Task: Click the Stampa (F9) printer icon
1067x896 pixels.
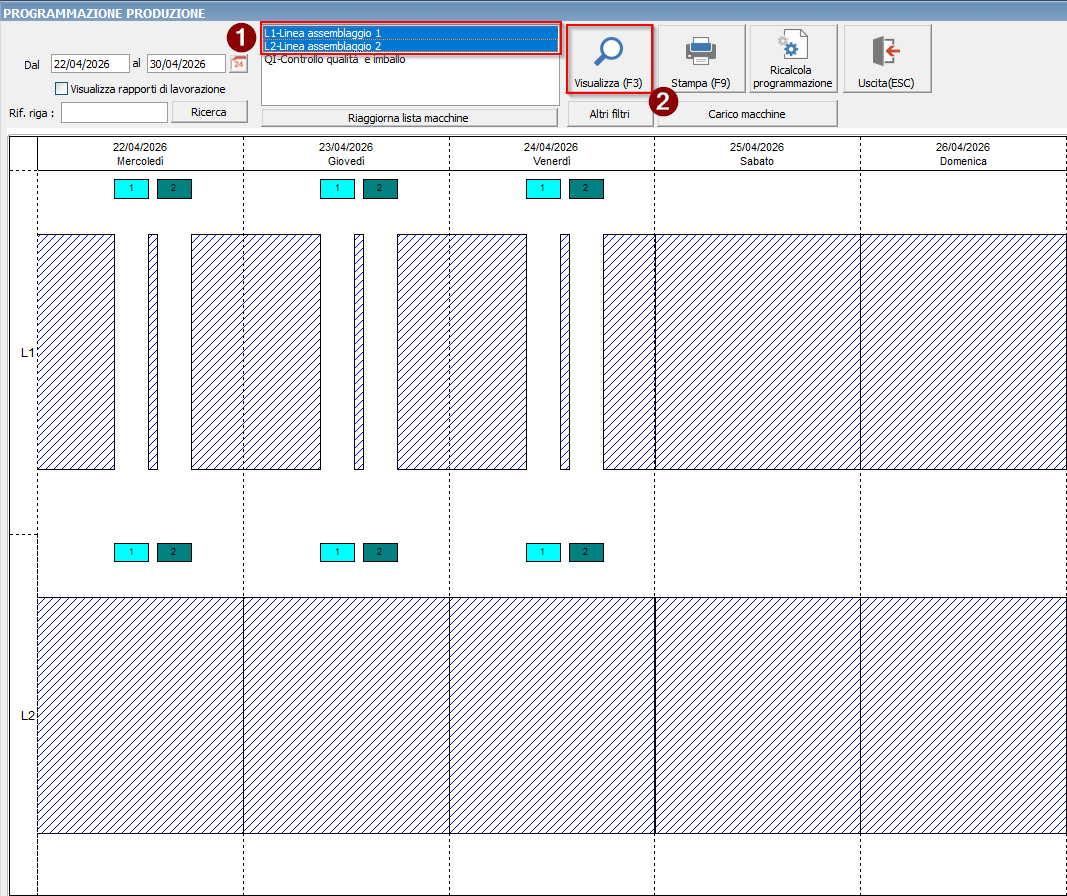Action: tap(700, 52)
